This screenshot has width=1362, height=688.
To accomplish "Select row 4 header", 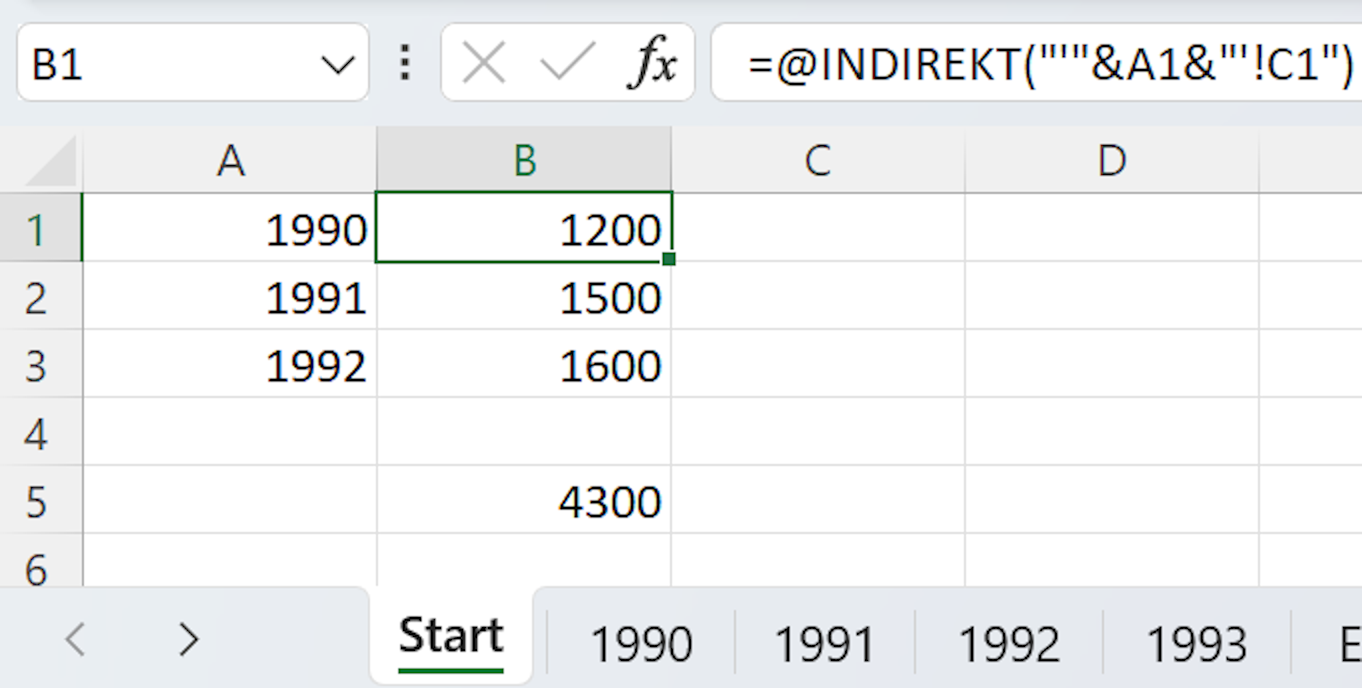I will [x=40, y=433].
